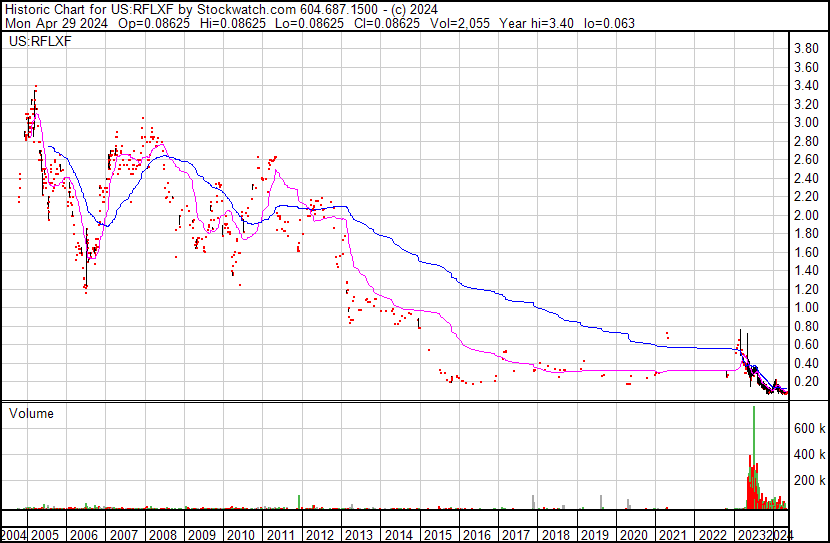Image resolution: width=830 pixels, height=543 pixels.
Task: Select the 2012 year marker on time axis
Action: 319,534
